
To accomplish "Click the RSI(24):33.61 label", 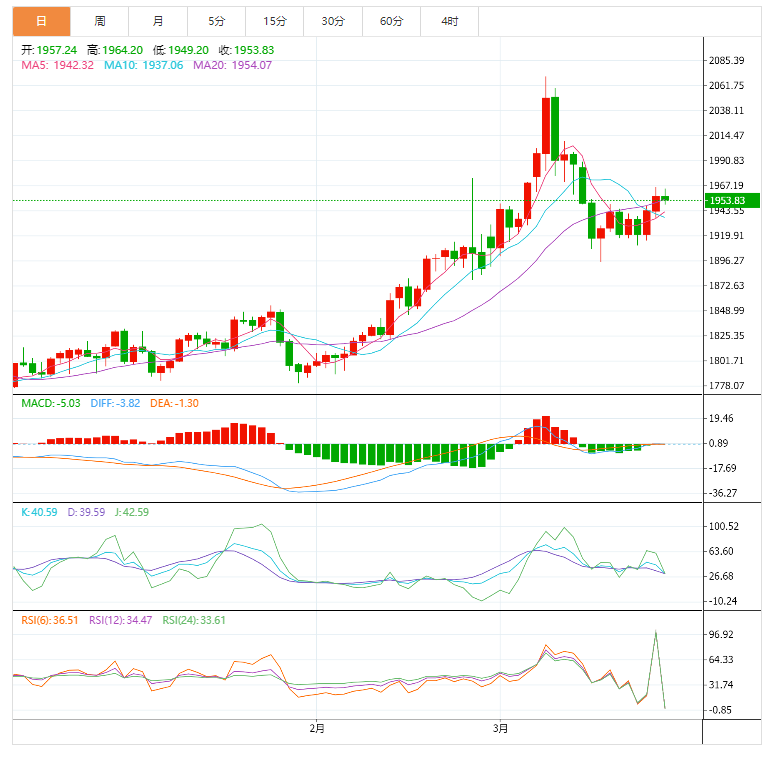I will pos(194,620).
